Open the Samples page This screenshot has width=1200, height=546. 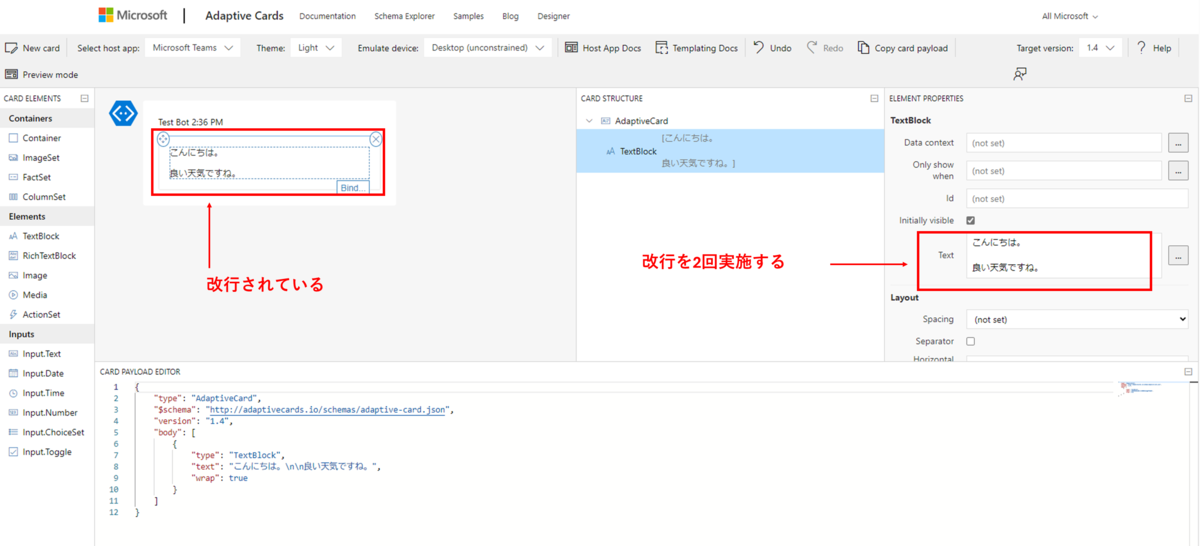468,16
